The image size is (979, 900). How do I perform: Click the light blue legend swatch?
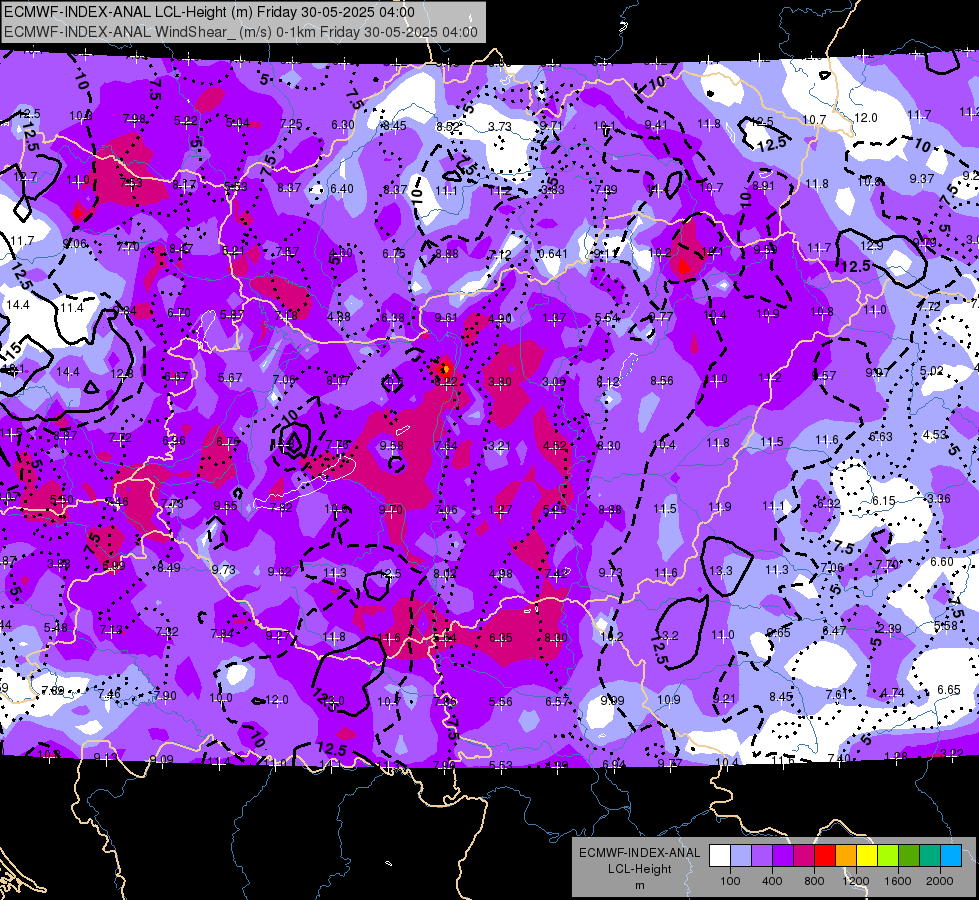(951, 856)
